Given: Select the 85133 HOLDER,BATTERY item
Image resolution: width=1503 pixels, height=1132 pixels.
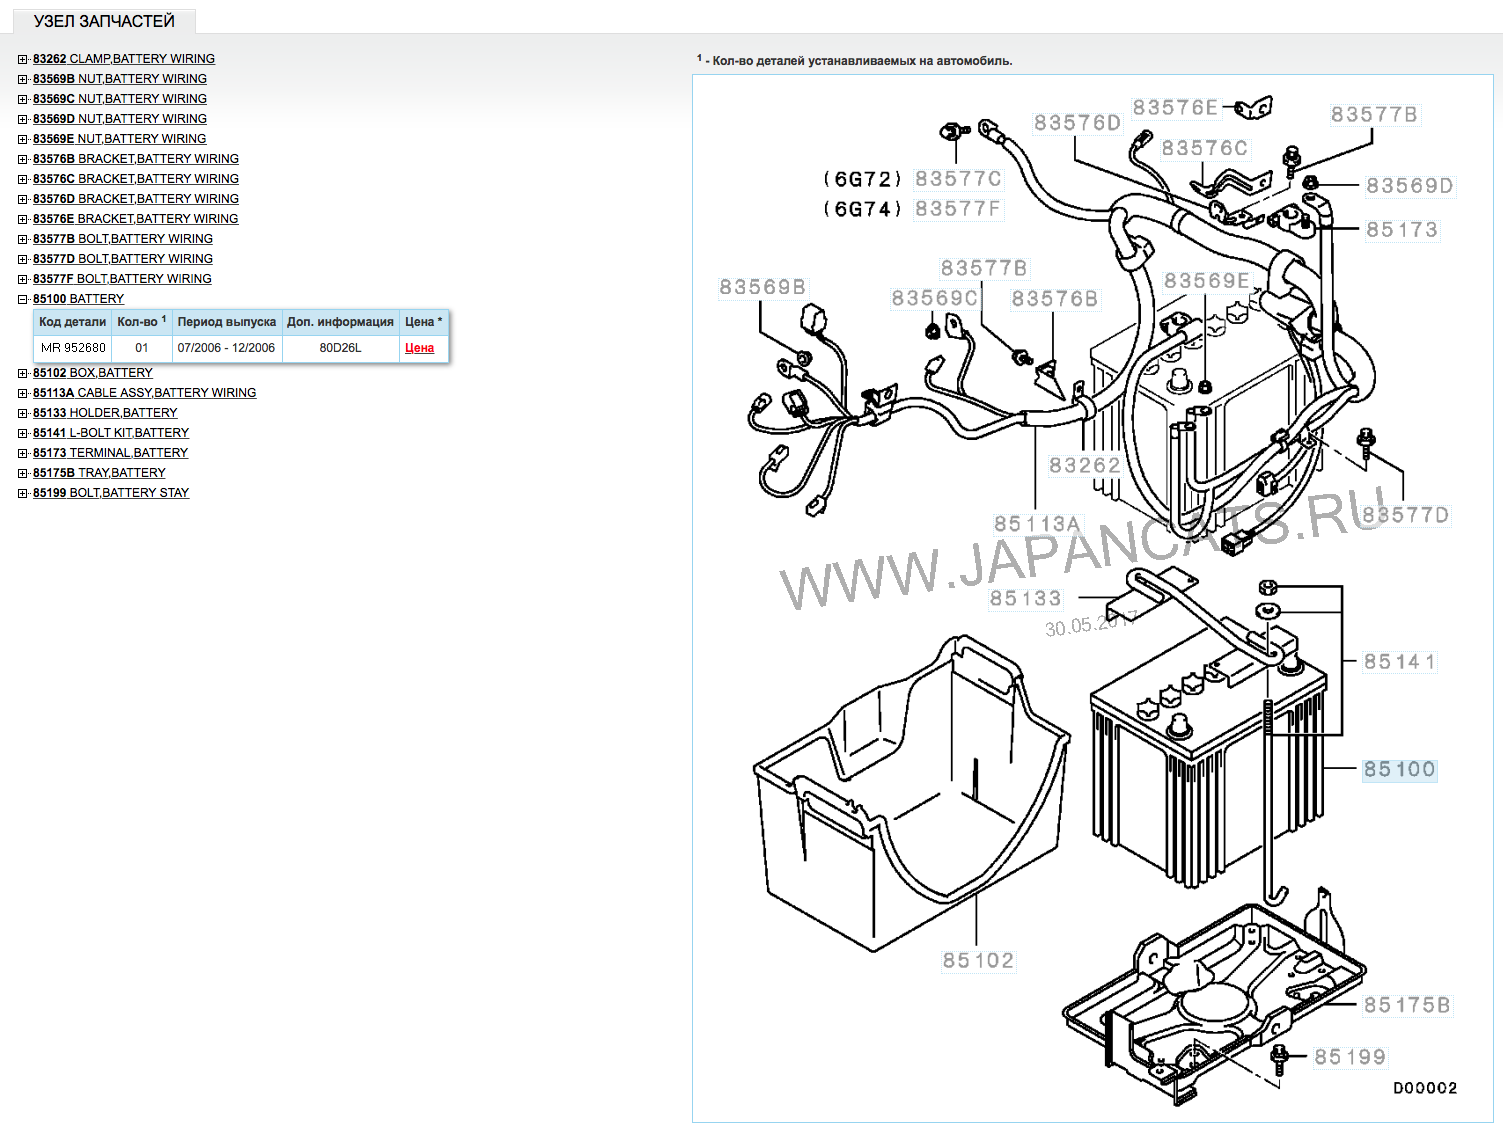Looking at the screenshot, I should tap(105, 413).
